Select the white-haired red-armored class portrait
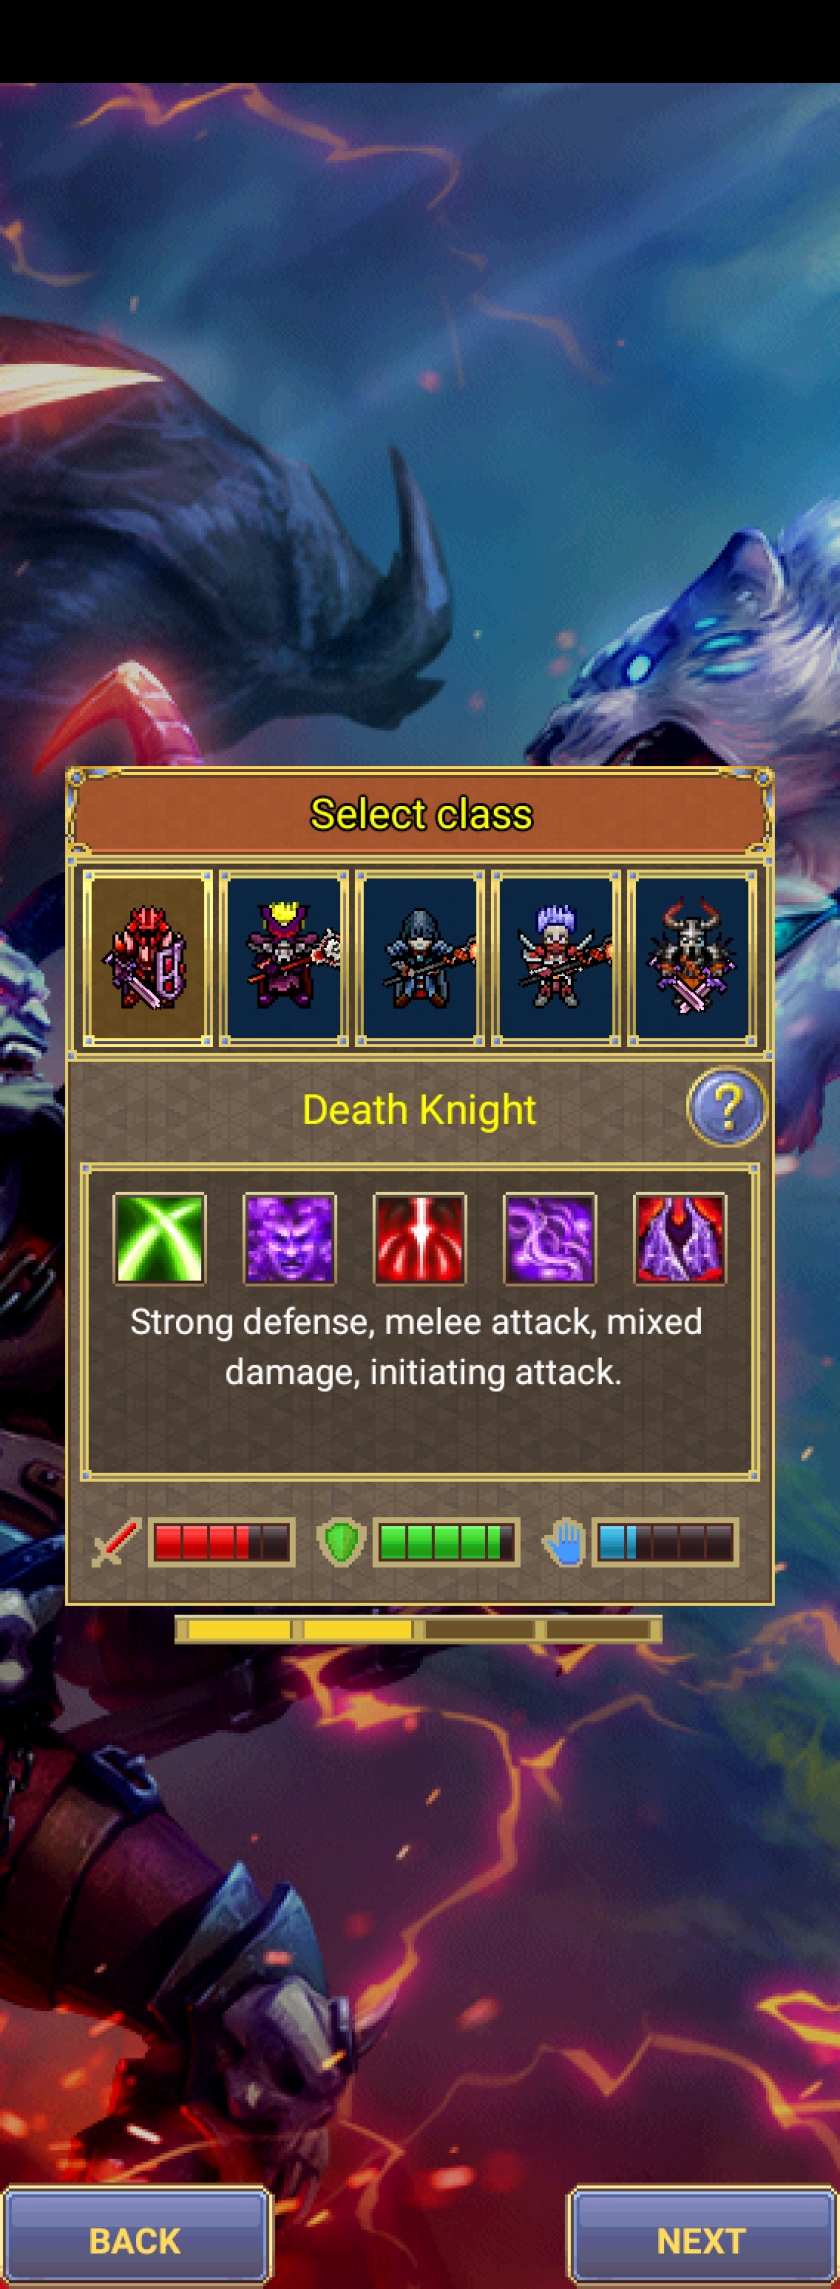 [556, 958]
